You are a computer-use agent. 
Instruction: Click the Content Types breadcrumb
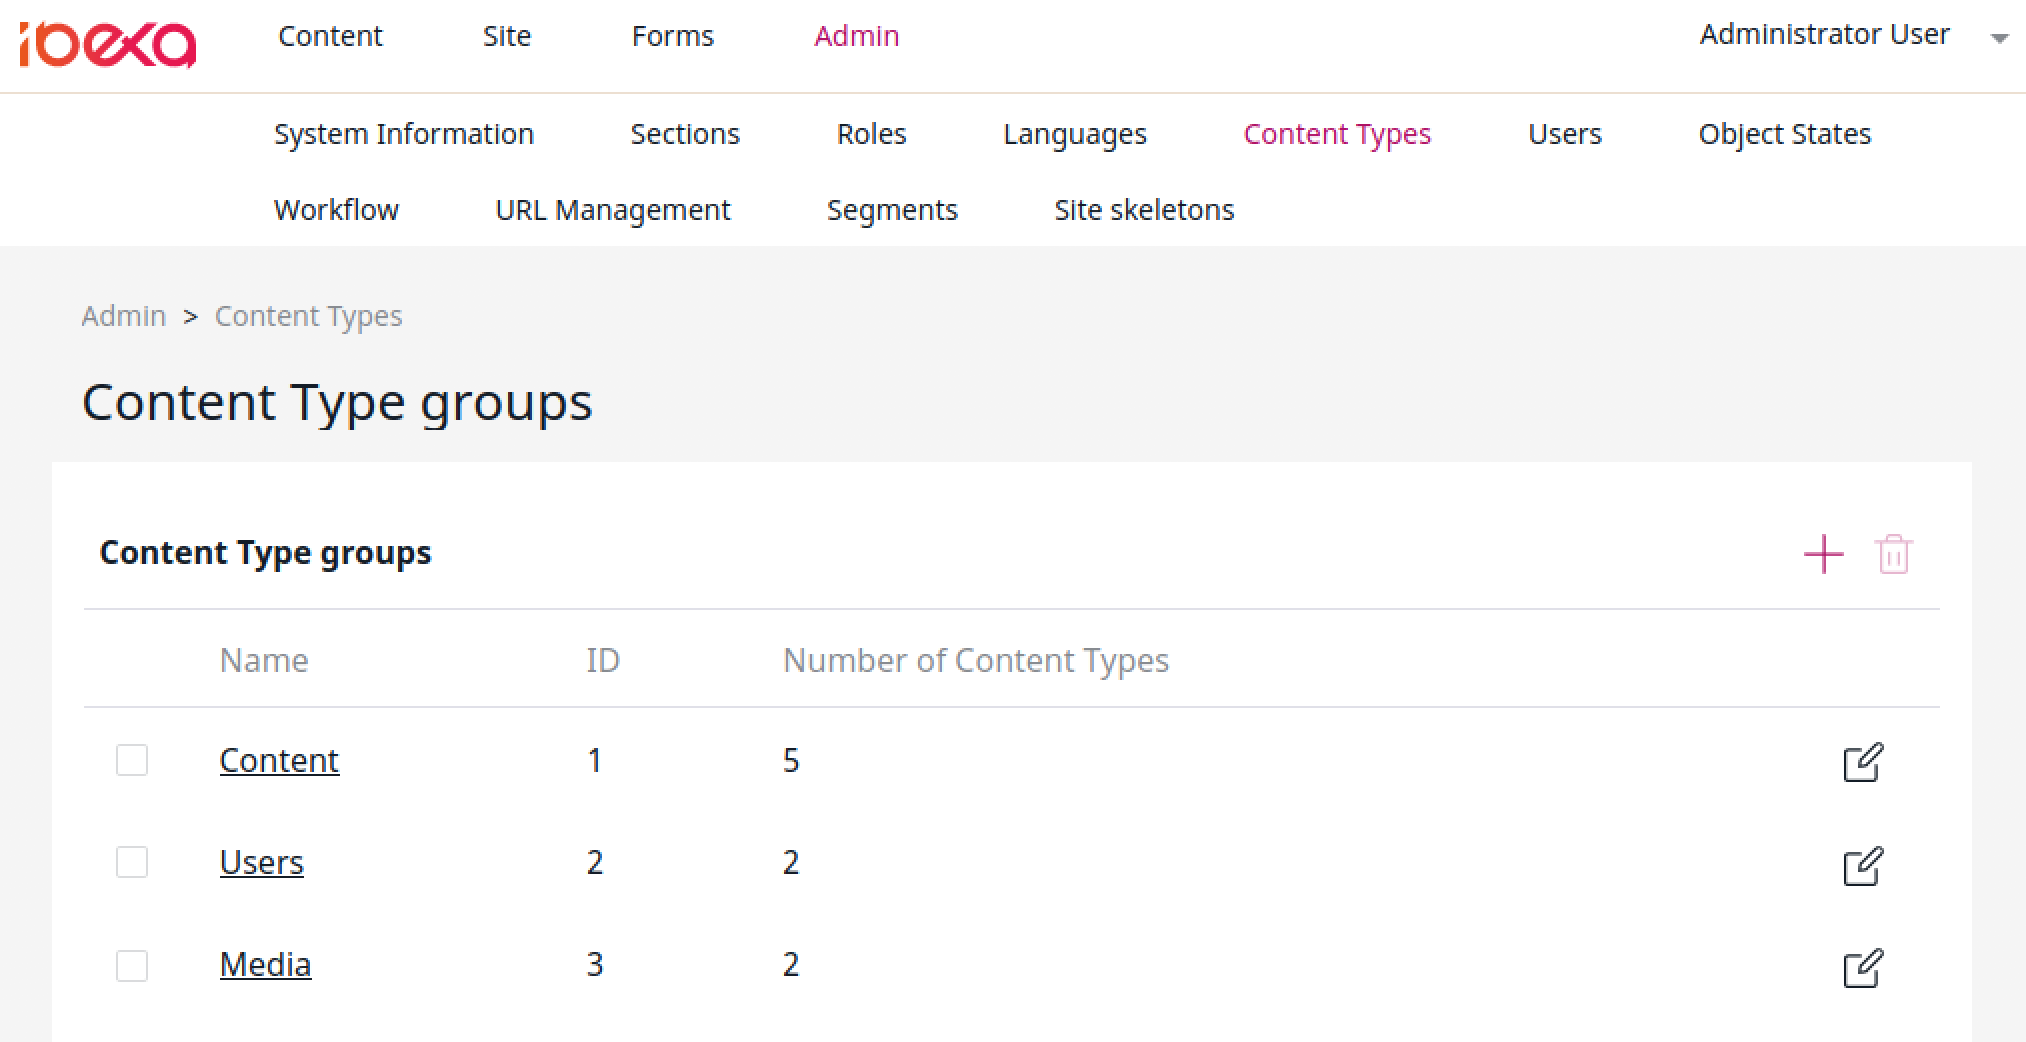point(308,316)
